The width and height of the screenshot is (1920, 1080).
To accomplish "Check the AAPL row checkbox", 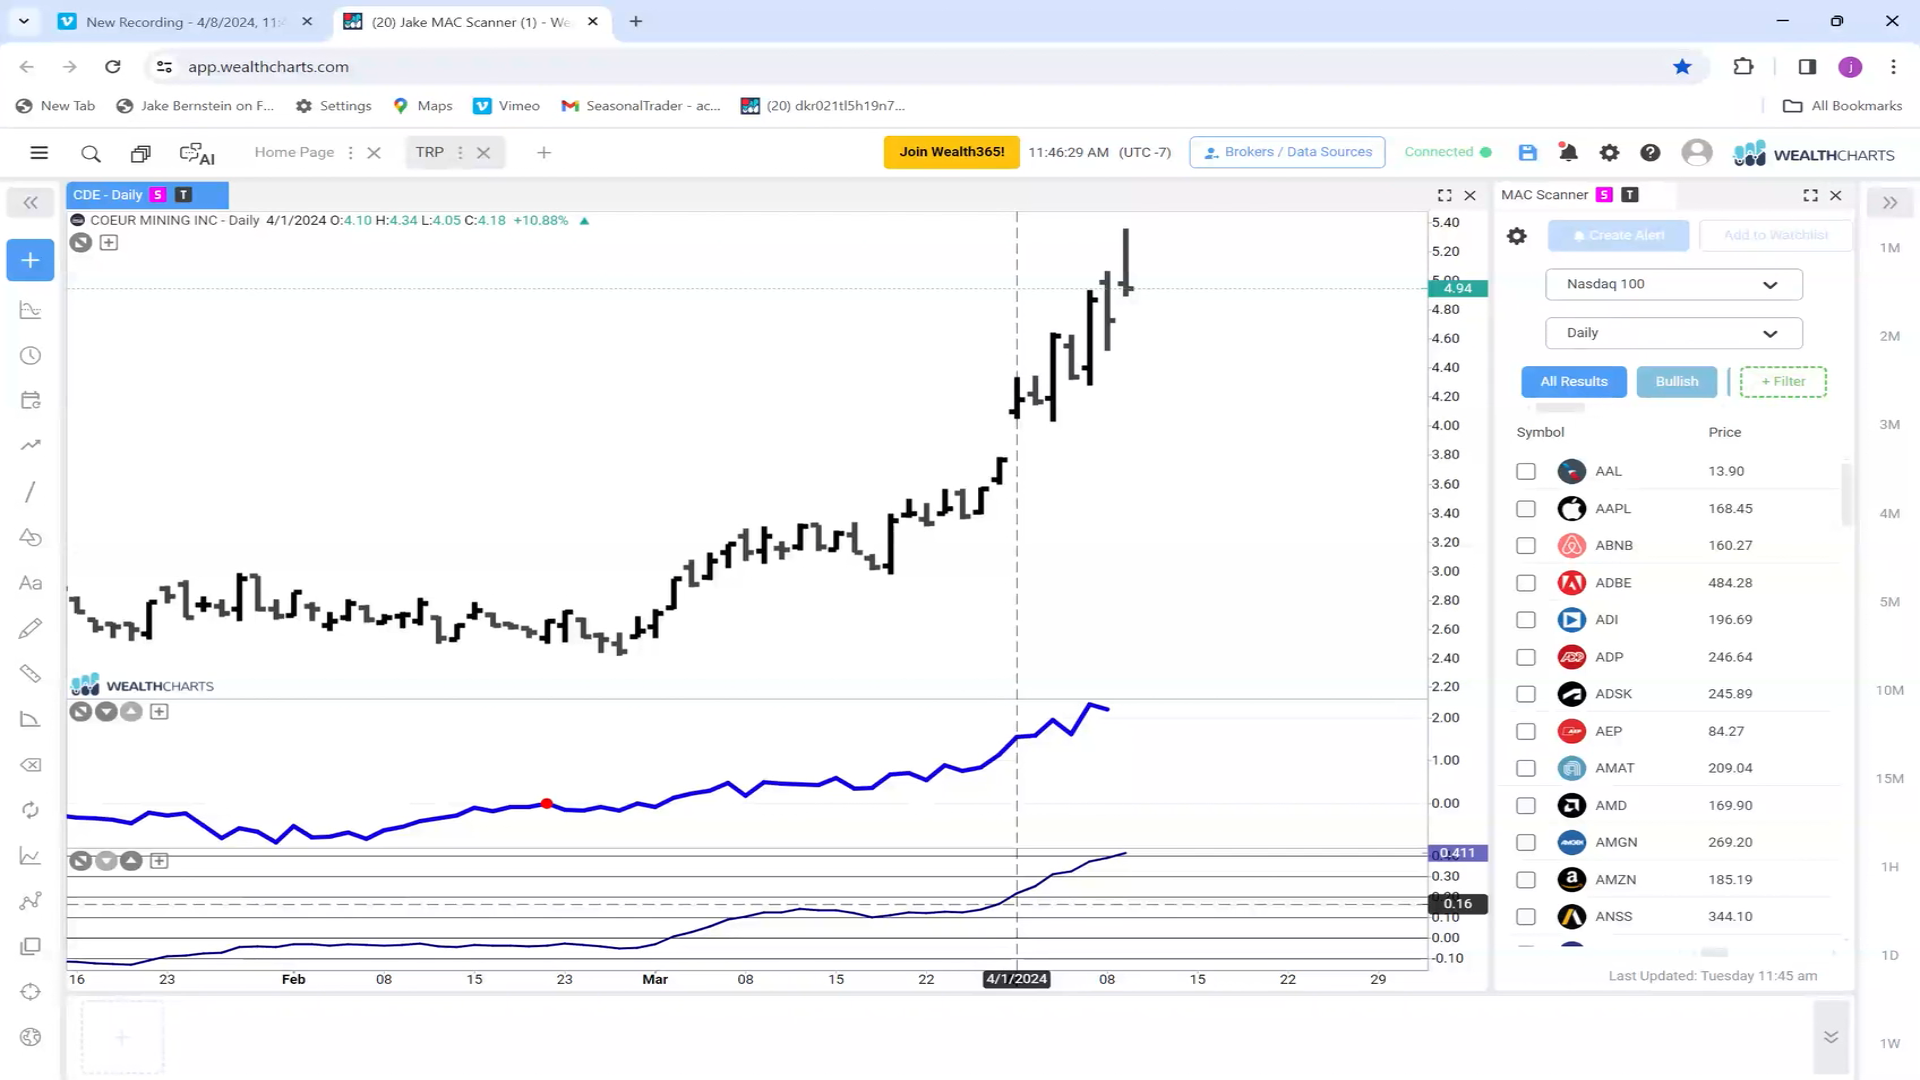I will pos(1525,508).
